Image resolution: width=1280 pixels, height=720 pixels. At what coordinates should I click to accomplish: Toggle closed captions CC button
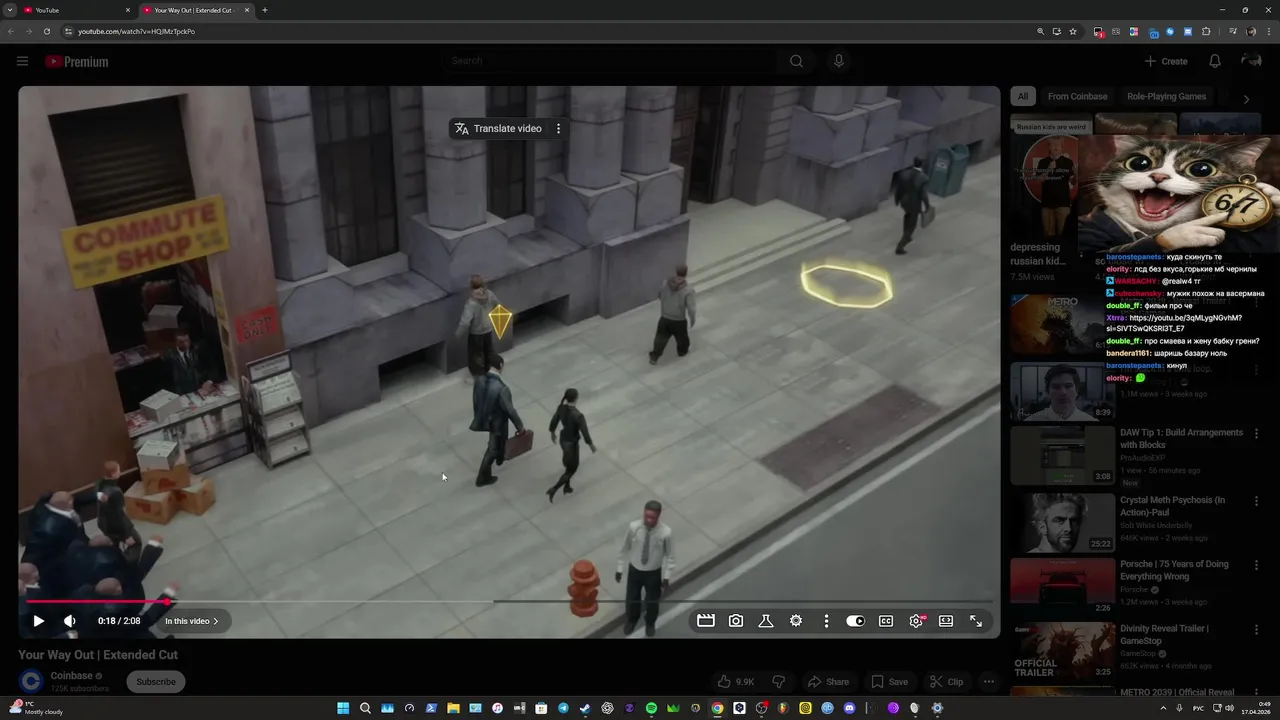coord(886,621)
